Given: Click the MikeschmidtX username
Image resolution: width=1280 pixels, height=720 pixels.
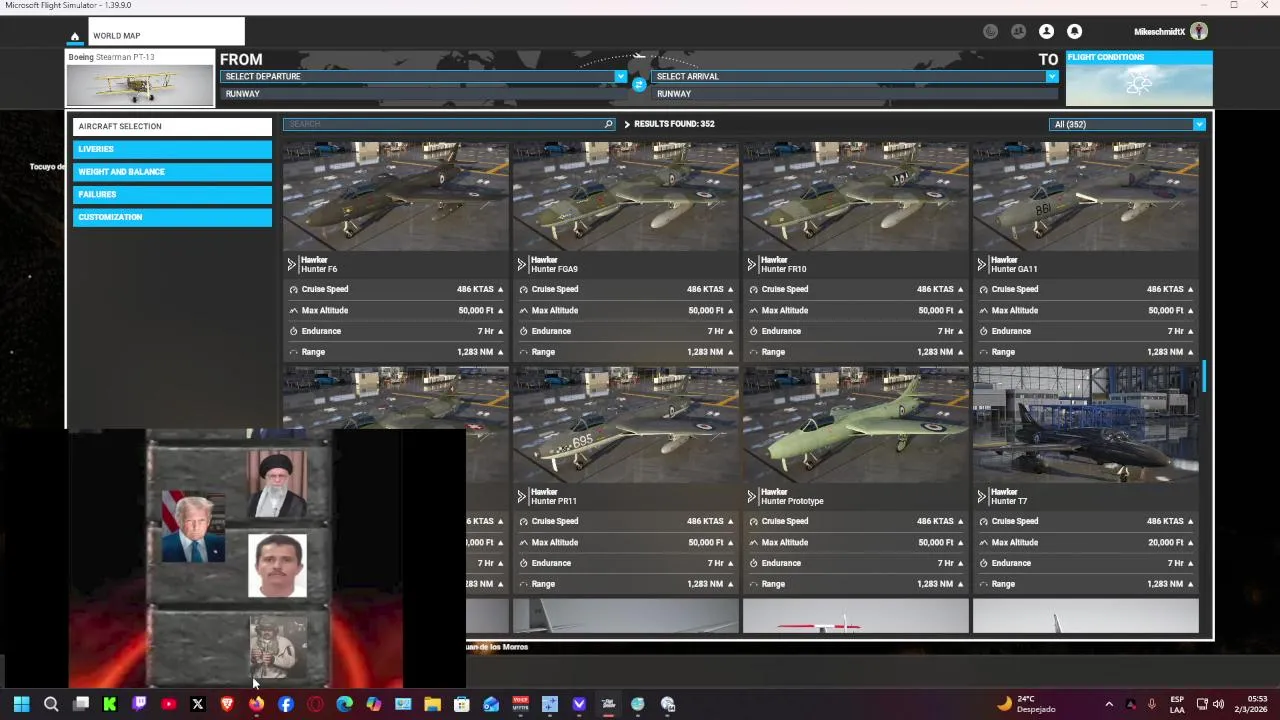Looking at the screenshot, I should coord(1159,32).
